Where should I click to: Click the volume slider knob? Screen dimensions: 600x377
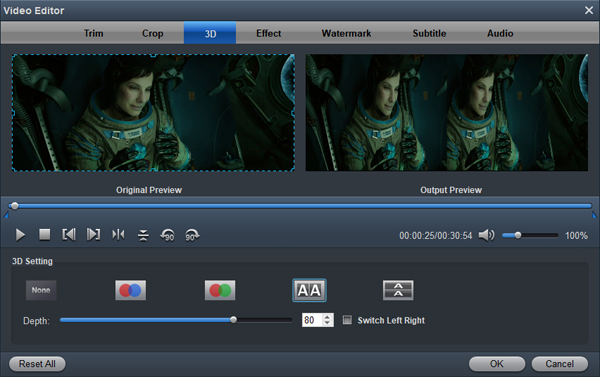(x=518, y=235)
